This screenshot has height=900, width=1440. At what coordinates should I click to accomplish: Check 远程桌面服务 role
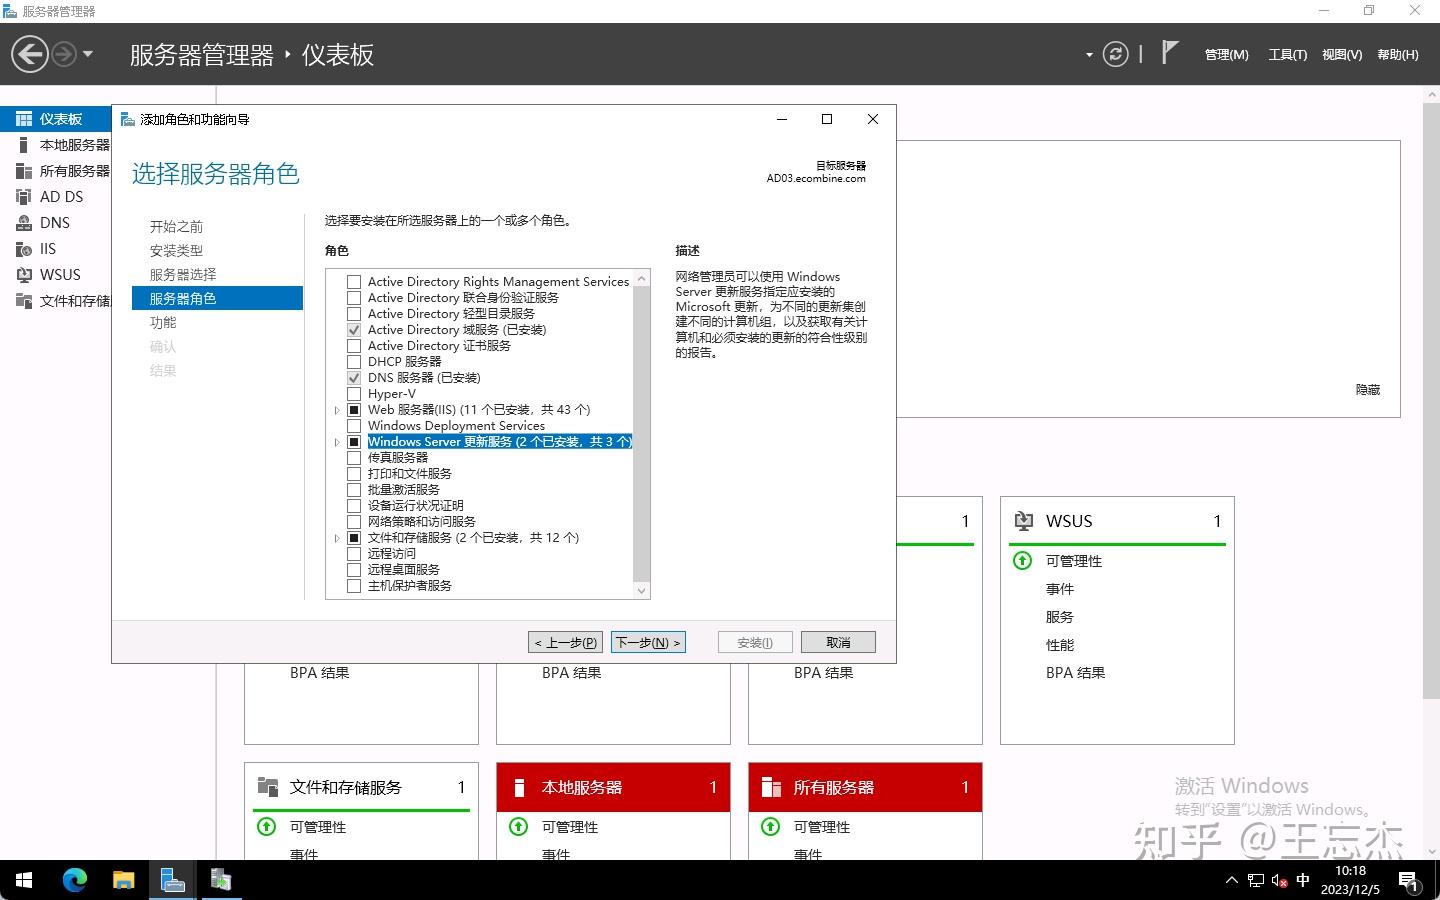pyautogui.click(x=354, y=570)
